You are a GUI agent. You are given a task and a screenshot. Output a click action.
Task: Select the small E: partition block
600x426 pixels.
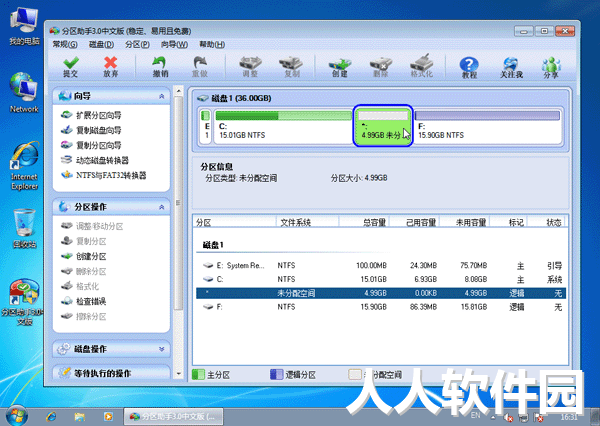[x=206, y=126]
